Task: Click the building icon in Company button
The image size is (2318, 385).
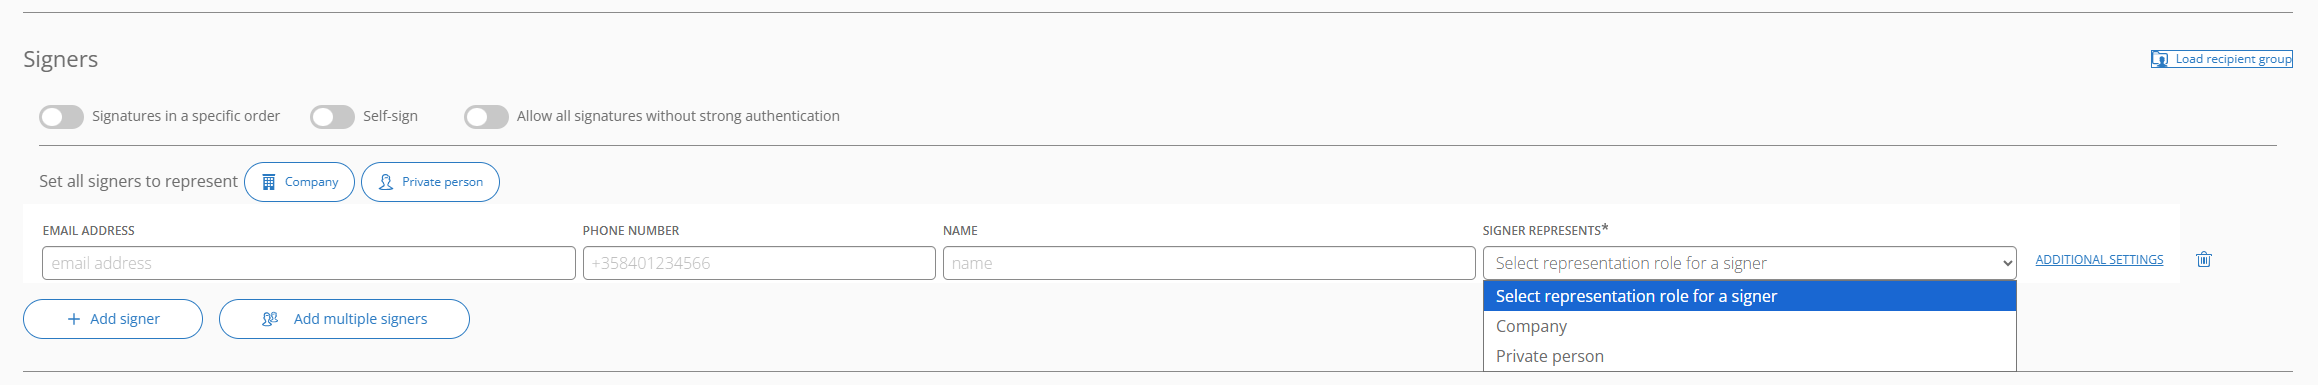Action: (268, 182)
